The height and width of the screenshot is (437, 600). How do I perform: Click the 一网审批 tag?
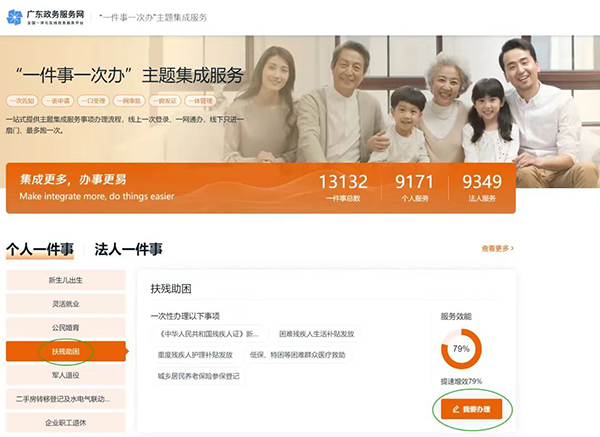(129, 101)
